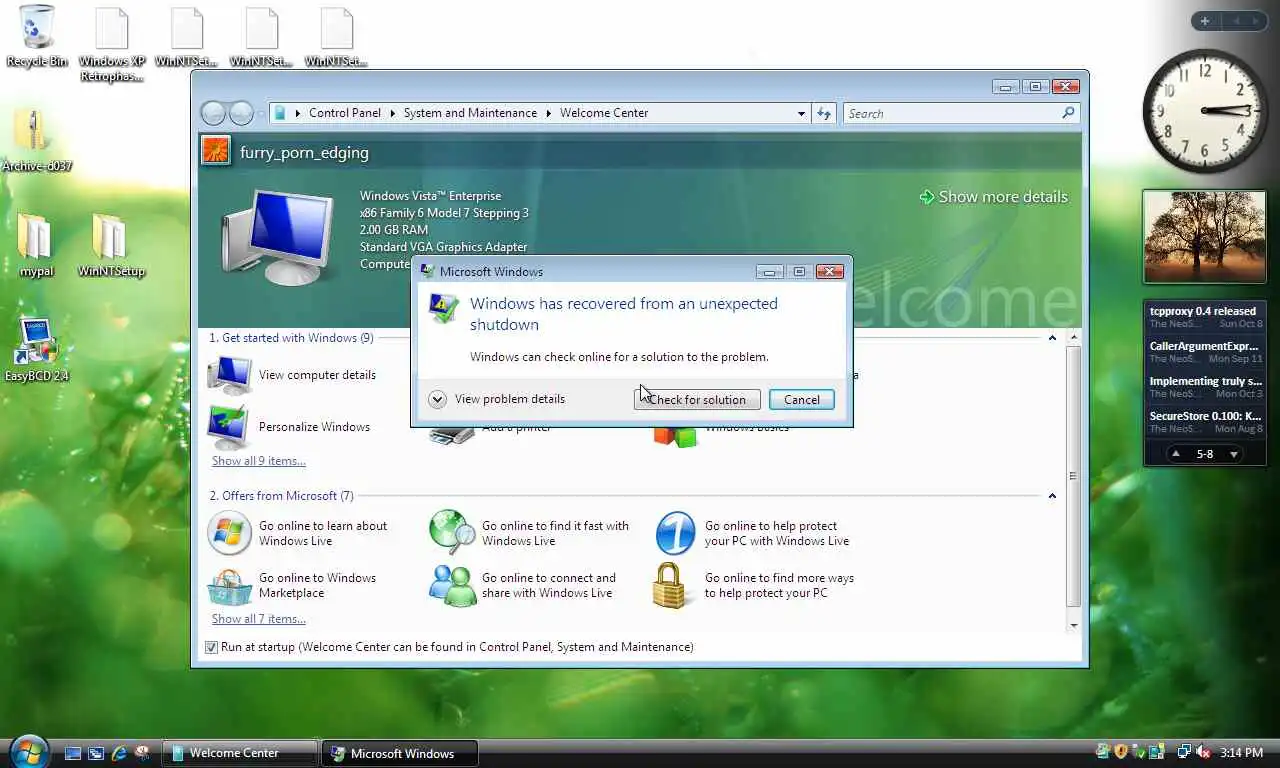Show previous feed headlines with up arrow
The height and width of the screenshot is (768, 1280).
point(1176,454)
